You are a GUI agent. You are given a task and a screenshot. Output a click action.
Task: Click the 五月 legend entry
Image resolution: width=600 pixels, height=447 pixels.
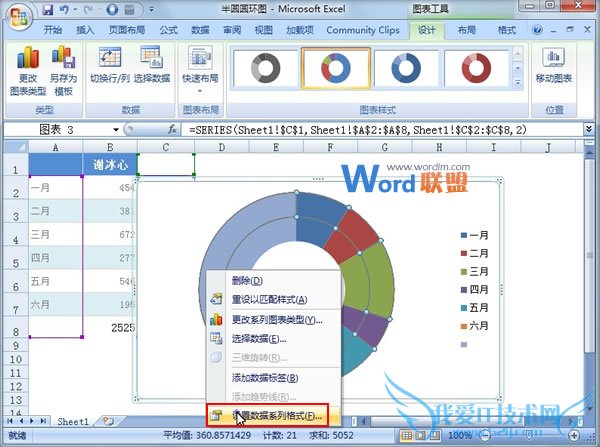point(474,308)
